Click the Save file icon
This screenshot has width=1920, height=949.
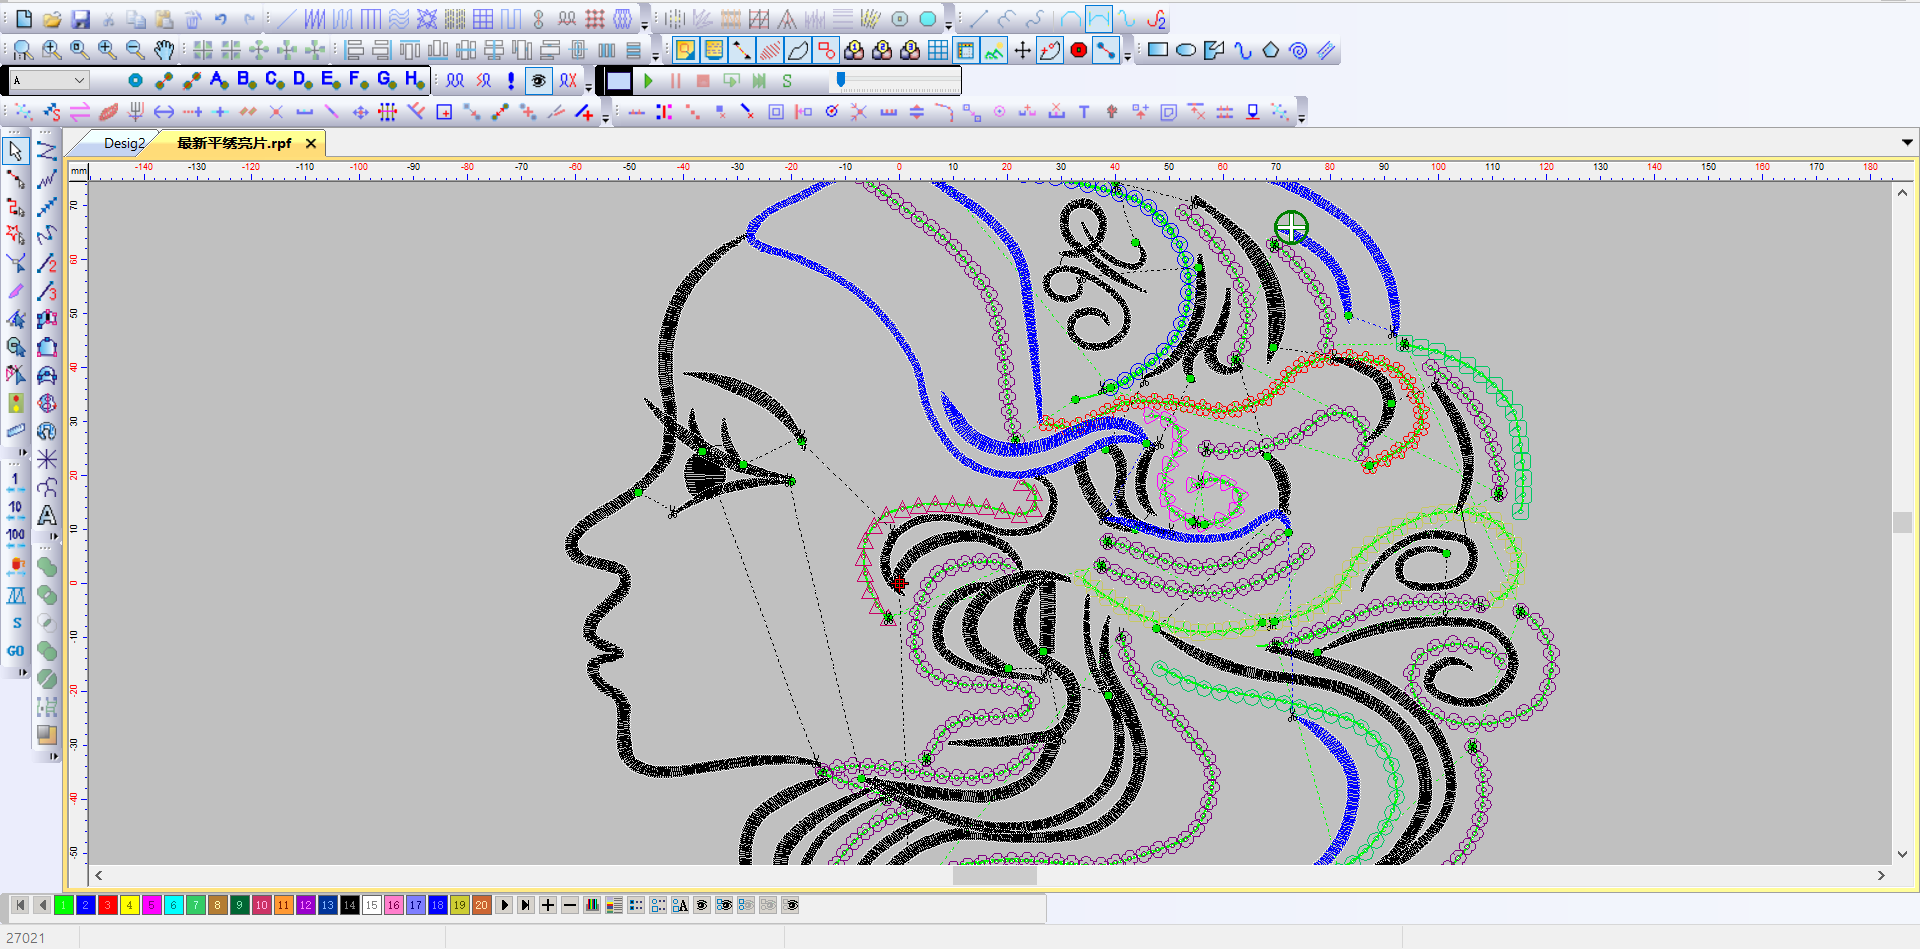(81, 19)
